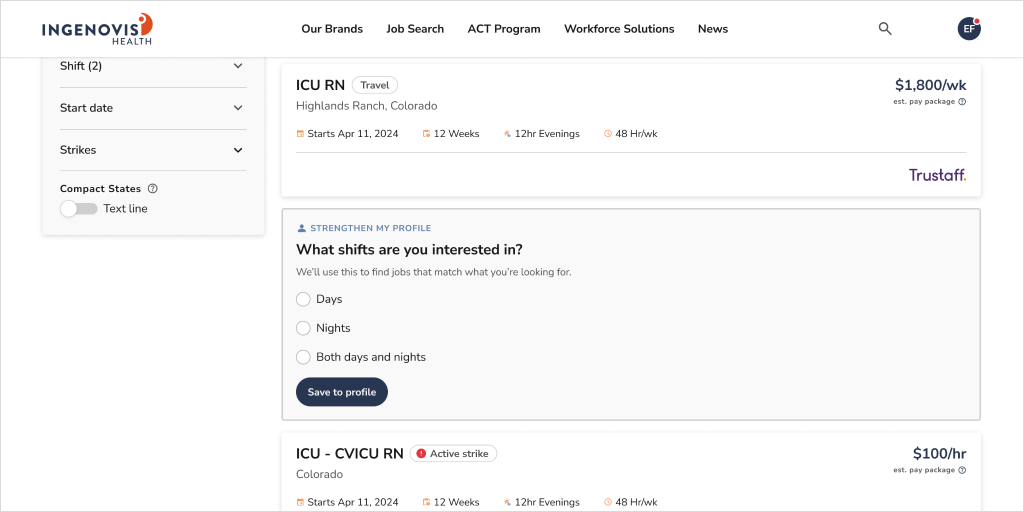Open the ICU - CVICU RN listing
Screen dimensions: 1024x512
coord(349,453)
